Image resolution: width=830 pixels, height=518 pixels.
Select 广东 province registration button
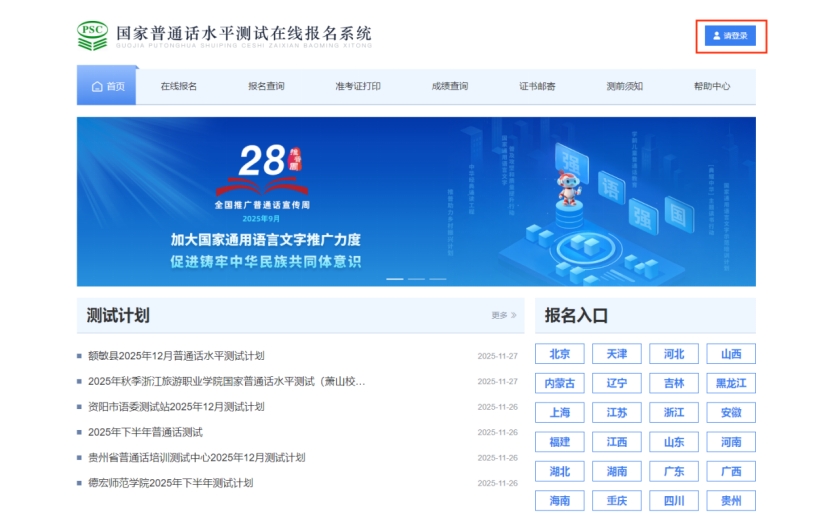[674, 471]
